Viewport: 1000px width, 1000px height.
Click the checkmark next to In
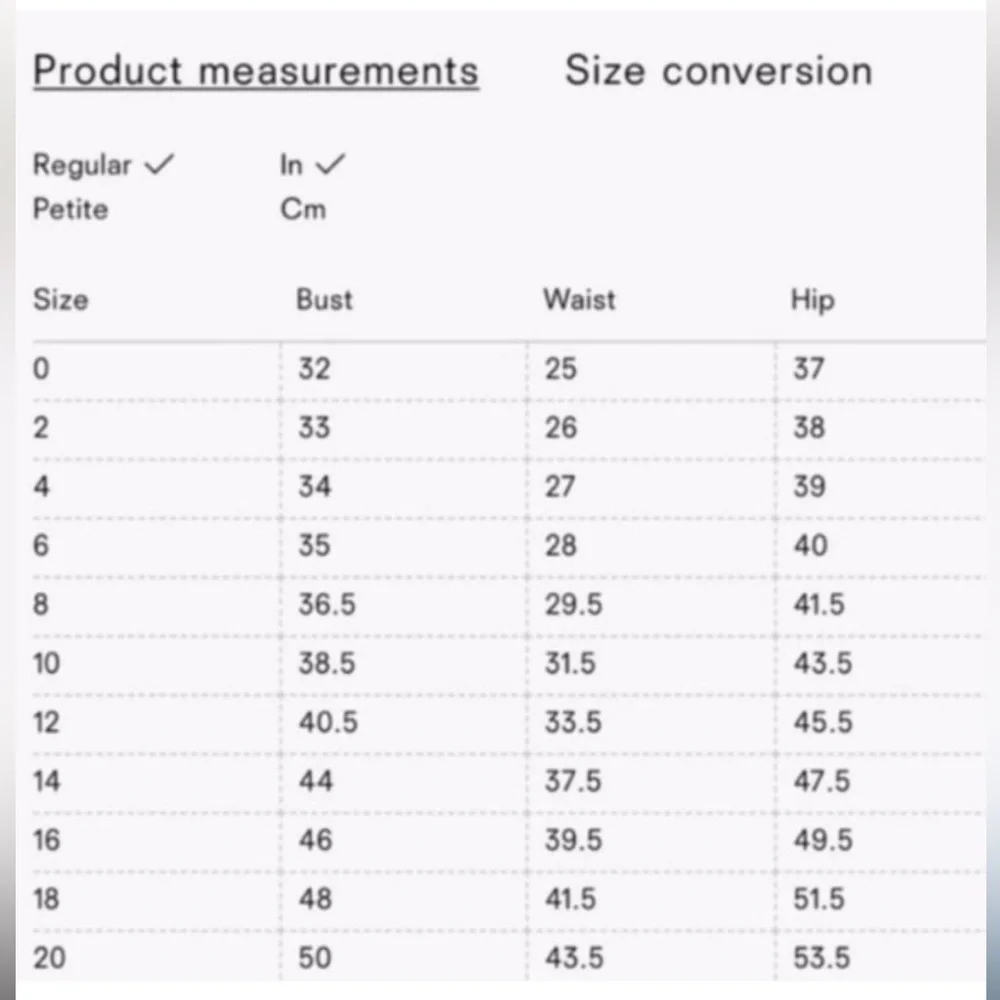coord(330,164)
